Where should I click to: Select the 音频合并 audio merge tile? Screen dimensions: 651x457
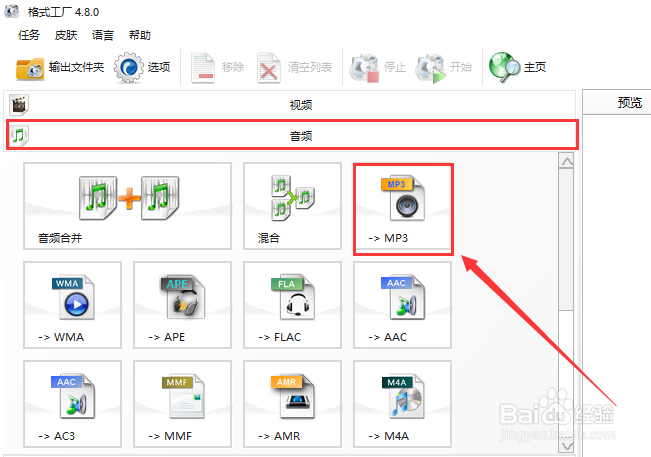127,206
